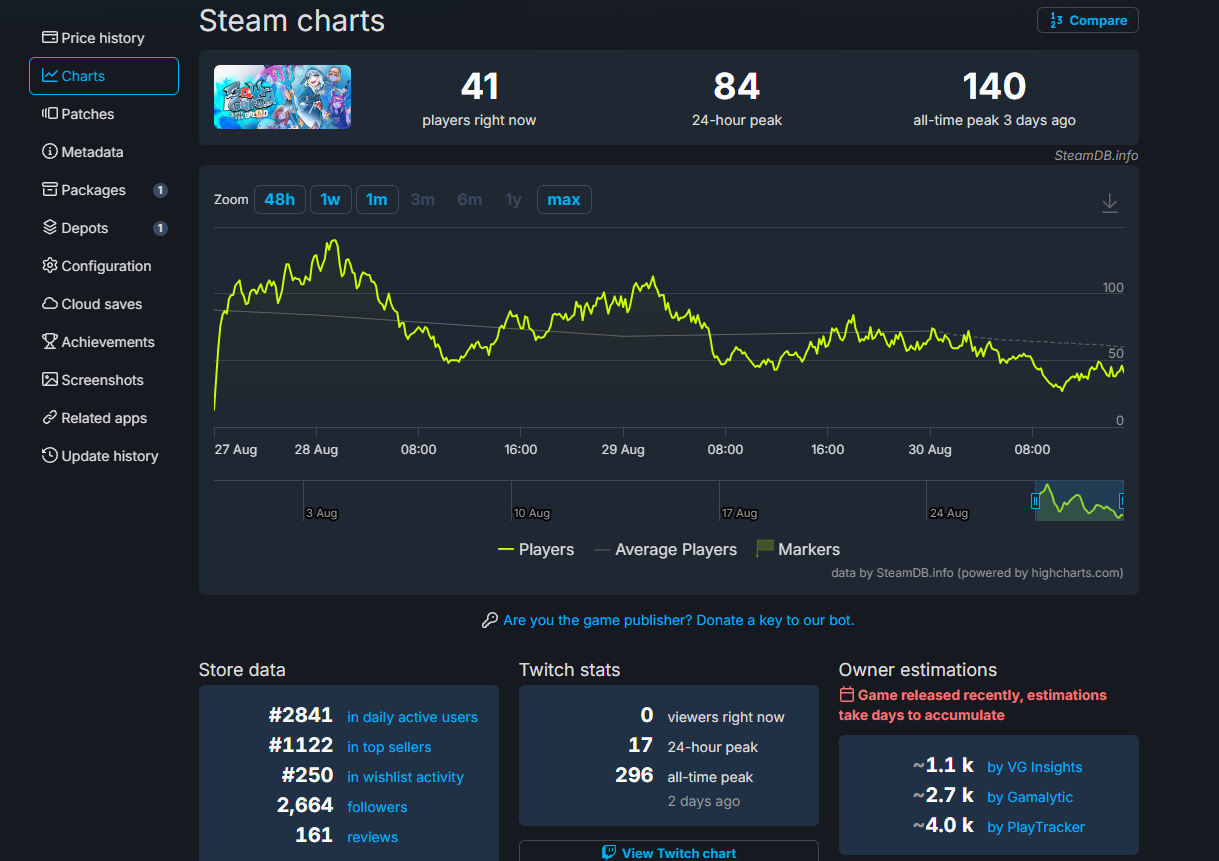The height and width of the screenshot is (861, 1219).
Task: Set chart zoom to 1y
Action: 513,200
